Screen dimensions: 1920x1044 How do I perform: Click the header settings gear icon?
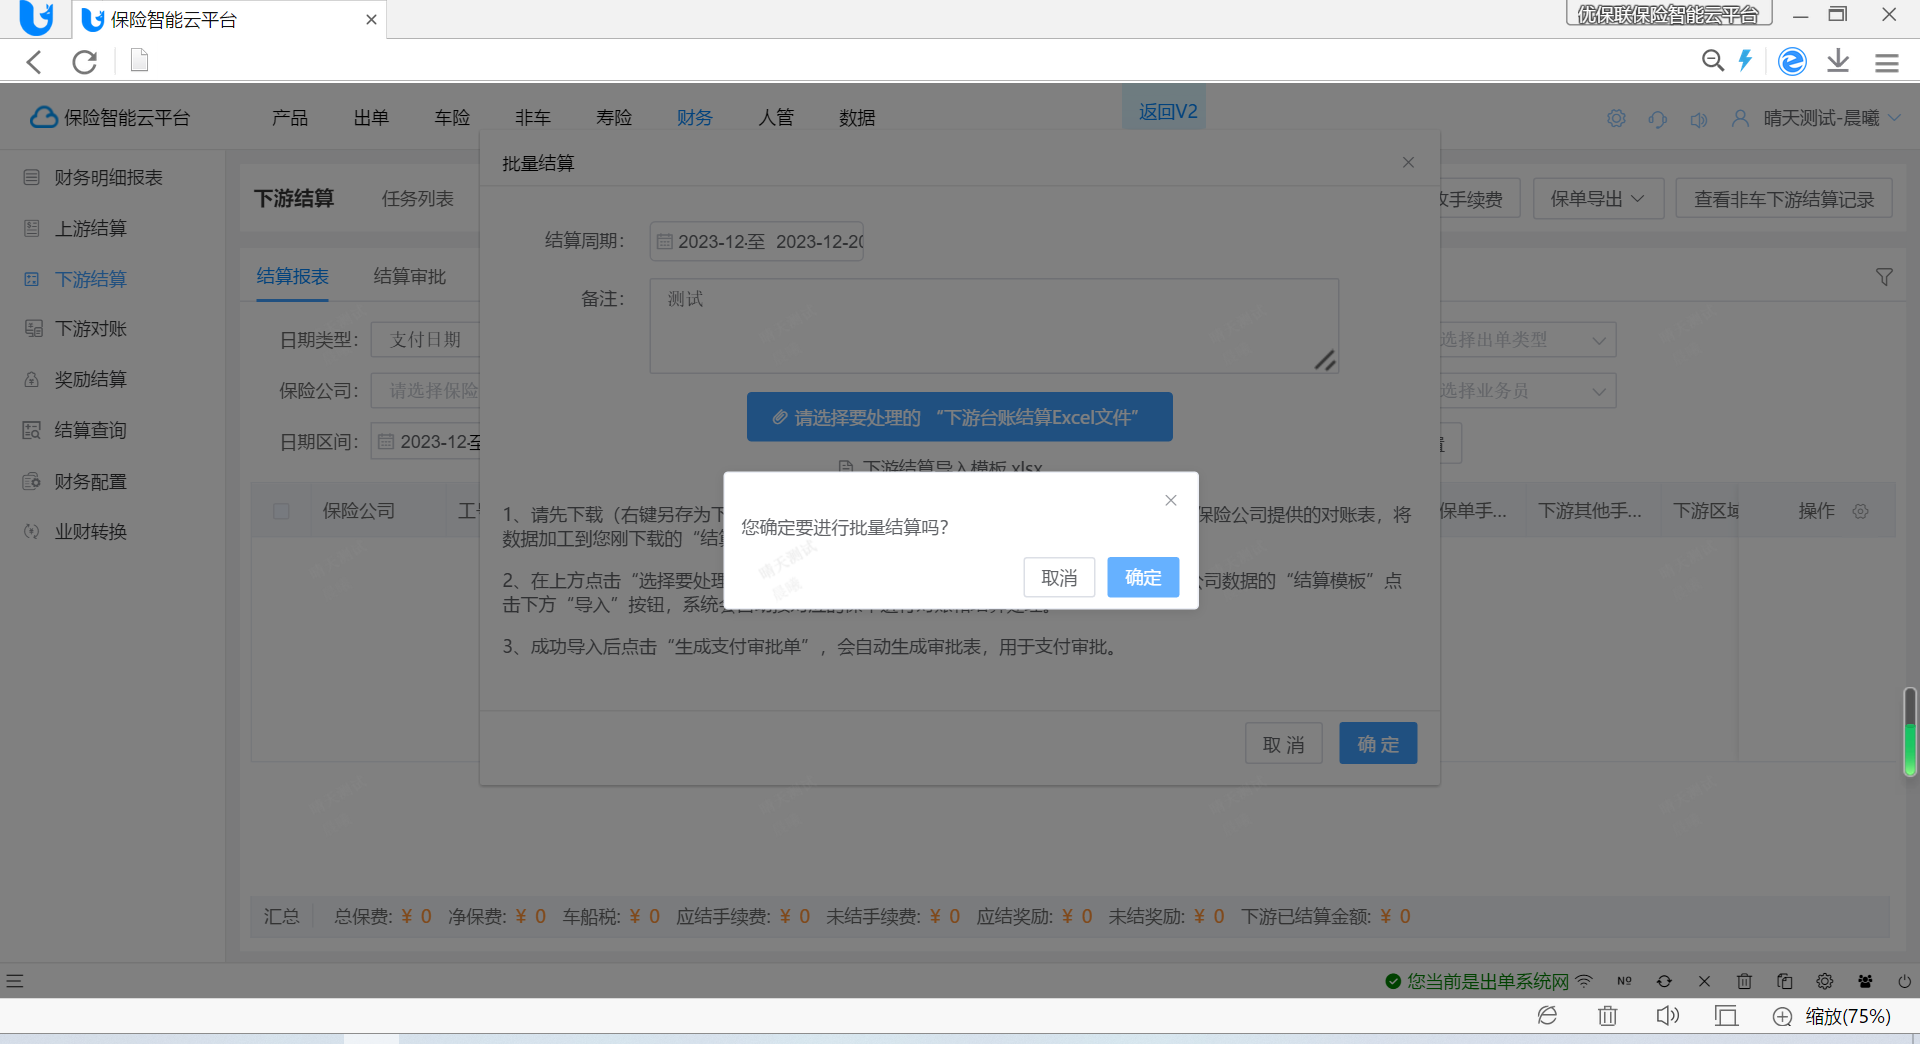click(x=1616, y=119)
